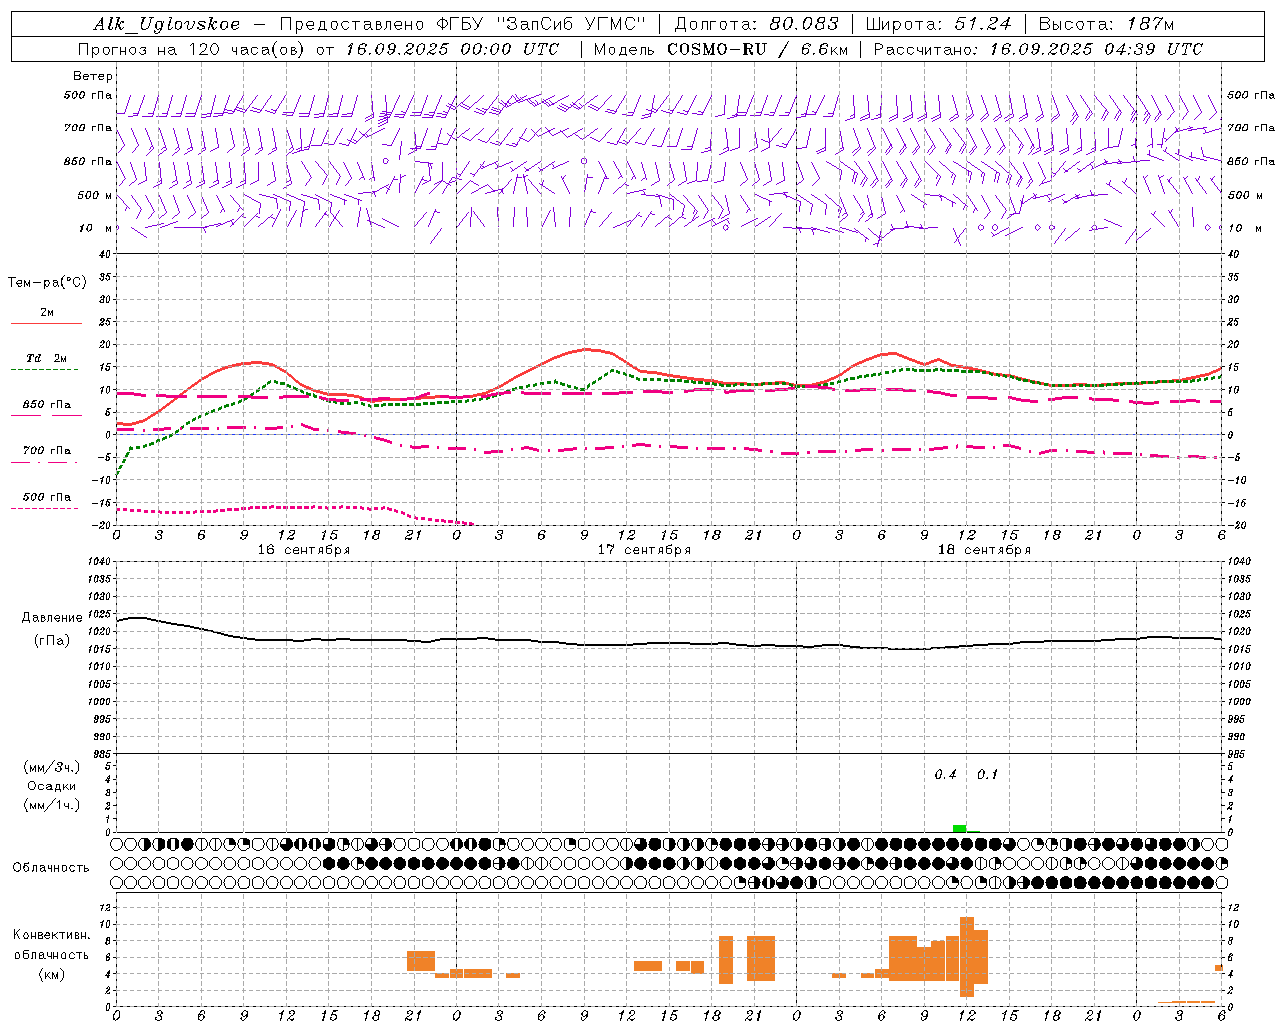Select the provider text ФГБУ "ЗапСиб УГМС"
The image size is (1280, 1024).
pos(542,24)
